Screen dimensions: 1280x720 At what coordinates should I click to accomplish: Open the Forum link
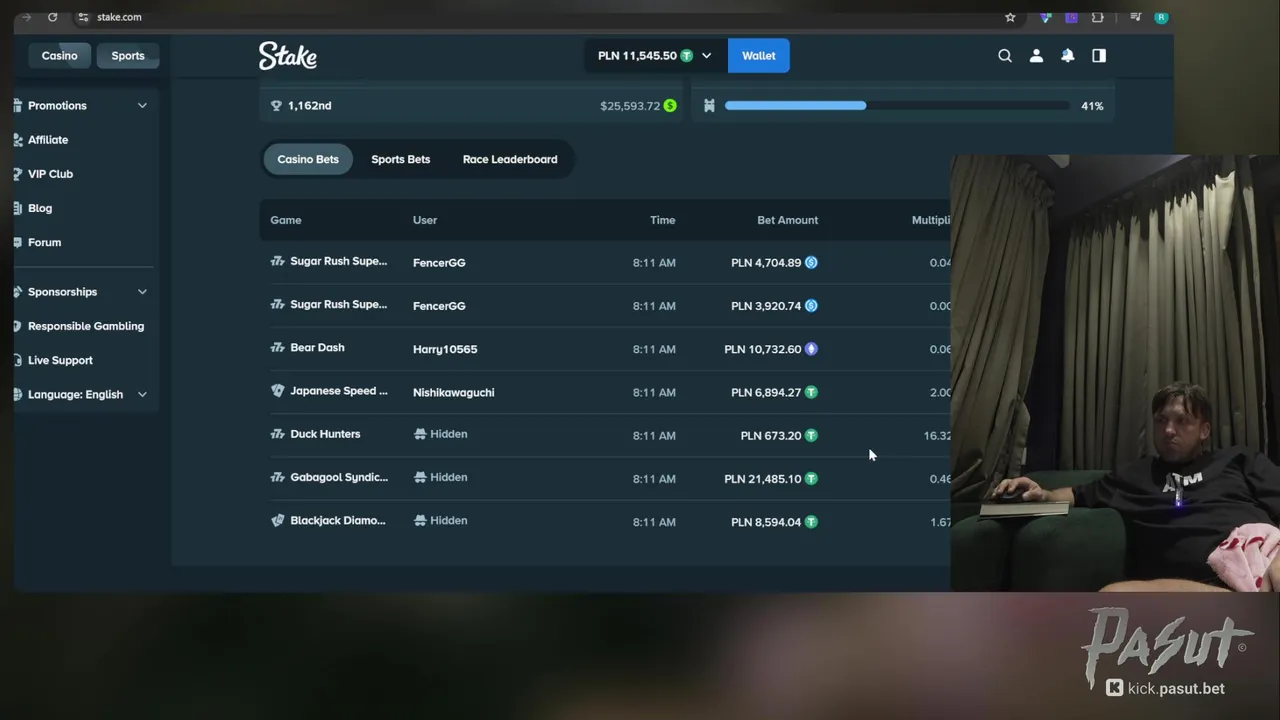[44, 242]
